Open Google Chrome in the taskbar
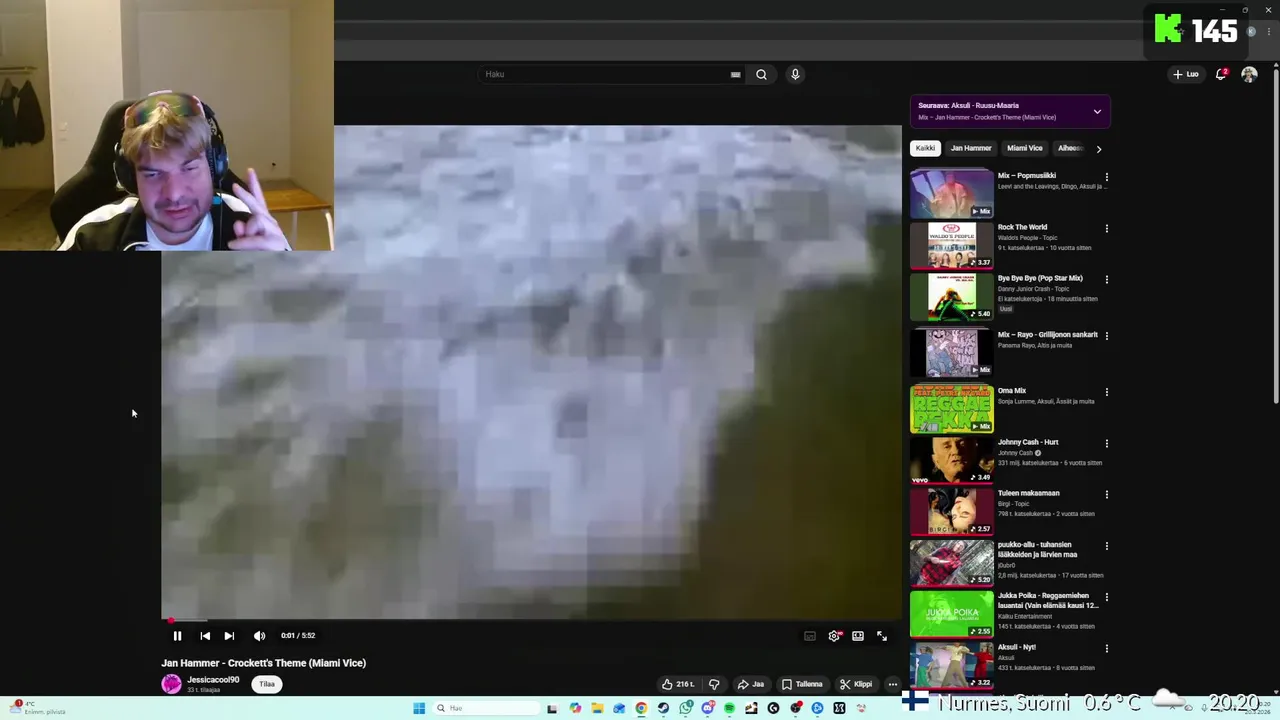Screen dimensions: 1280x720 point(641,708)
